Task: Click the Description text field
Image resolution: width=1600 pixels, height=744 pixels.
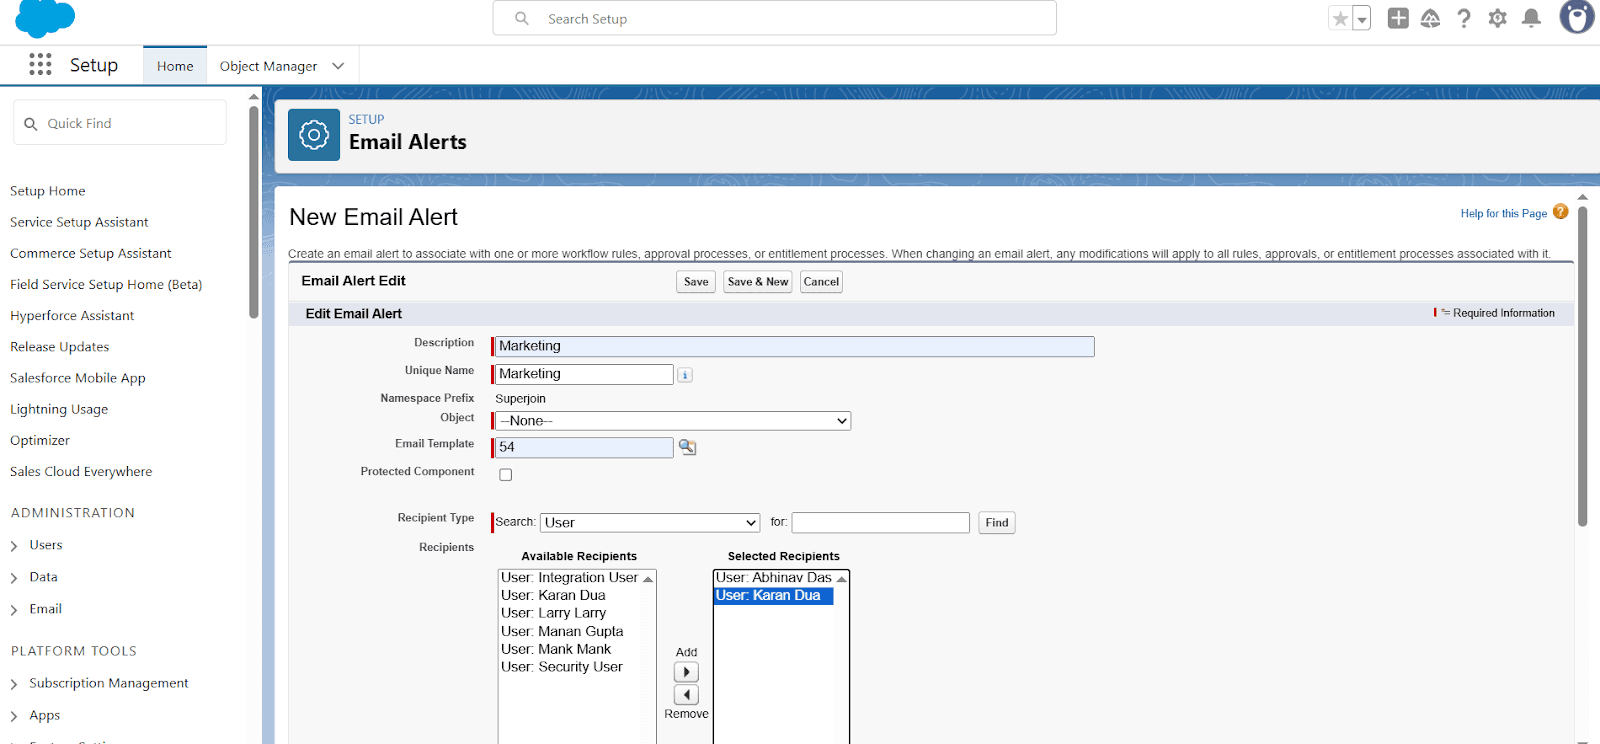Action: [795, 346]
